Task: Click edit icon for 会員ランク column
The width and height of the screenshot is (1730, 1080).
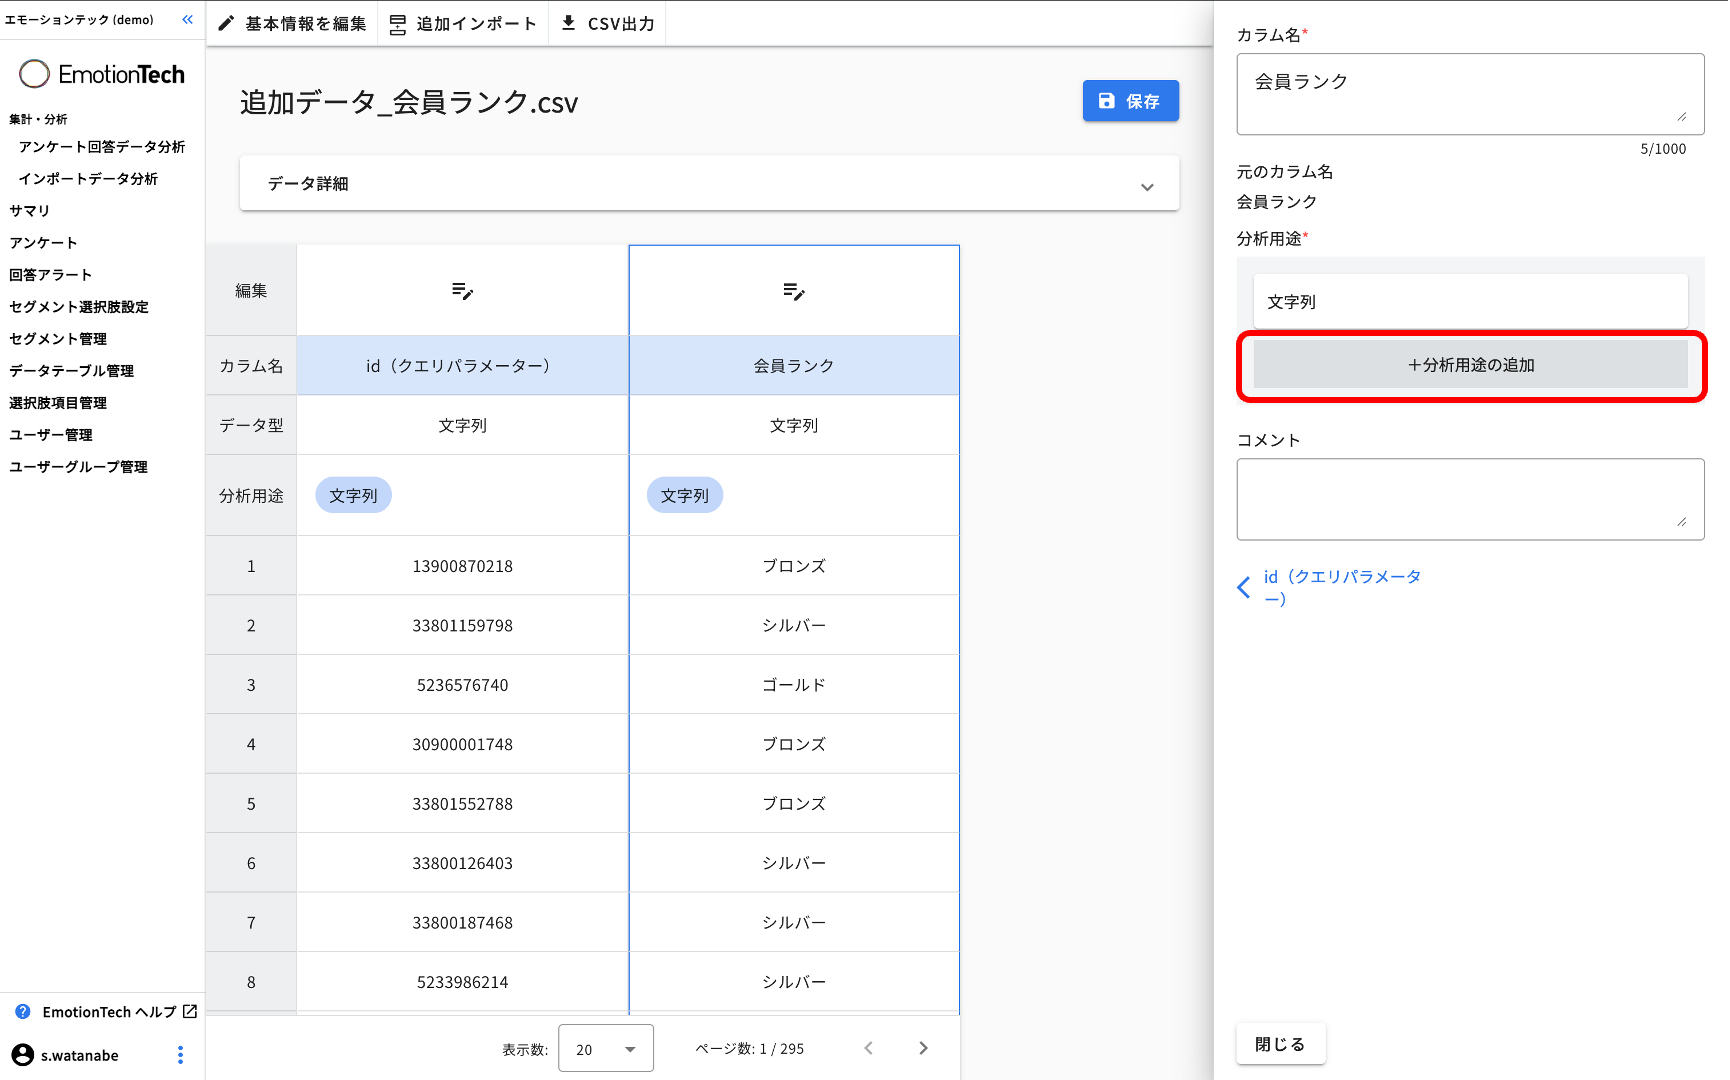Action: click(x=794, y=292)
